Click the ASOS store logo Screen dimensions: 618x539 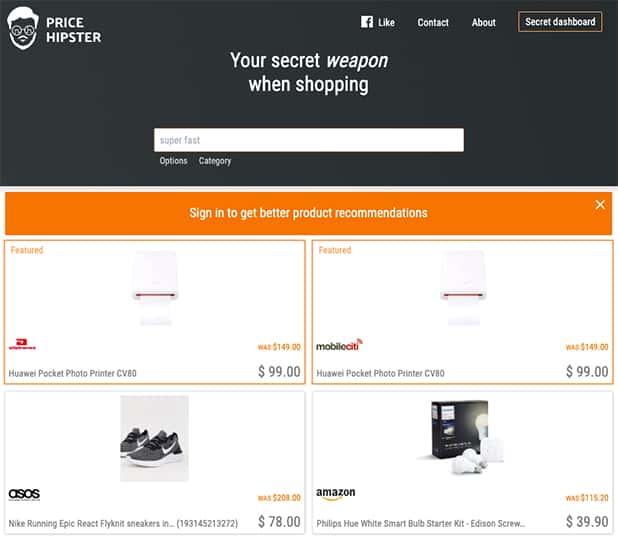[24, 494]
